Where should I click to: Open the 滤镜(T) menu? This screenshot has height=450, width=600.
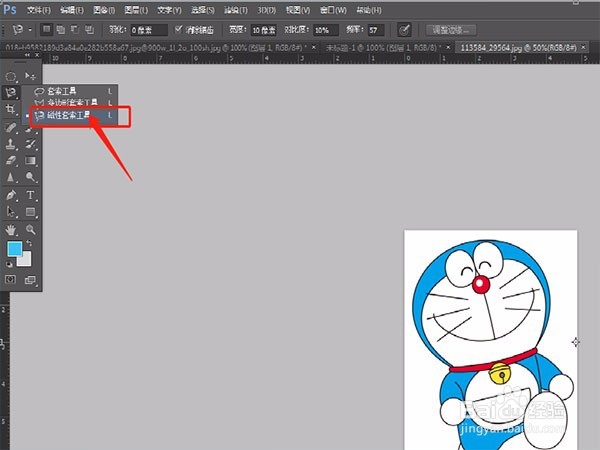[235, 10]
